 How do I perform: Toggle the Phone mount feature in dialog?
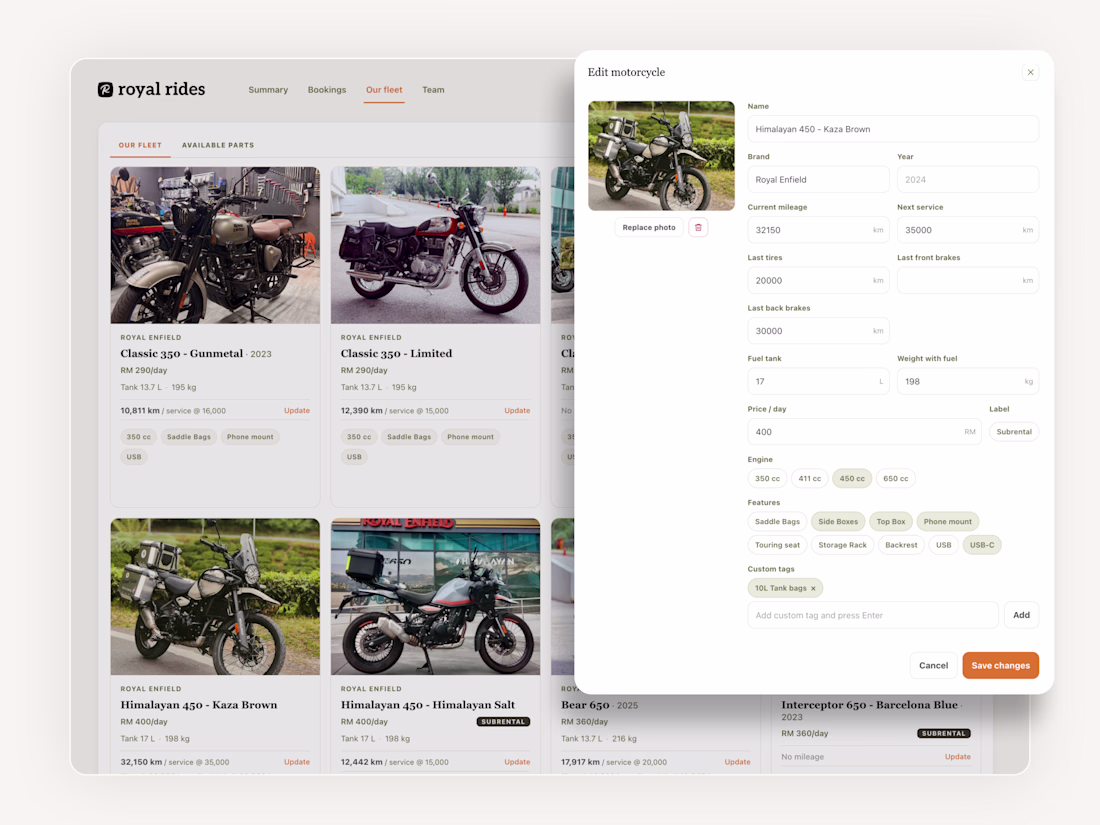pos(947,521)
